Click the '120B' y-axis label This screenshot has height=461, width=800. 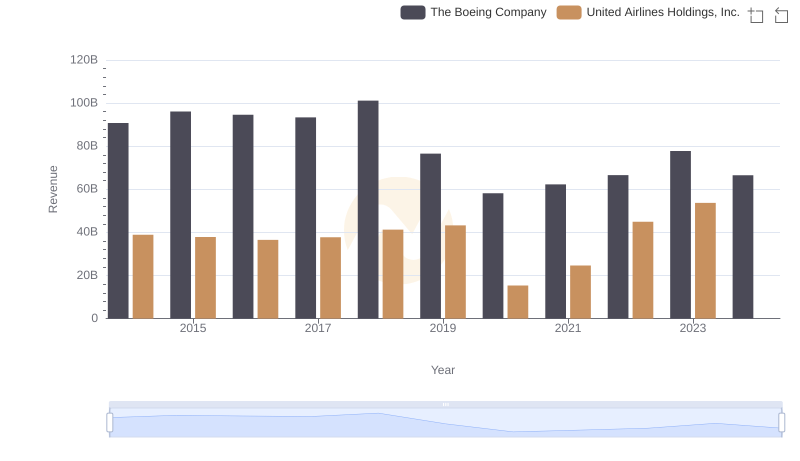coord(84,60)
